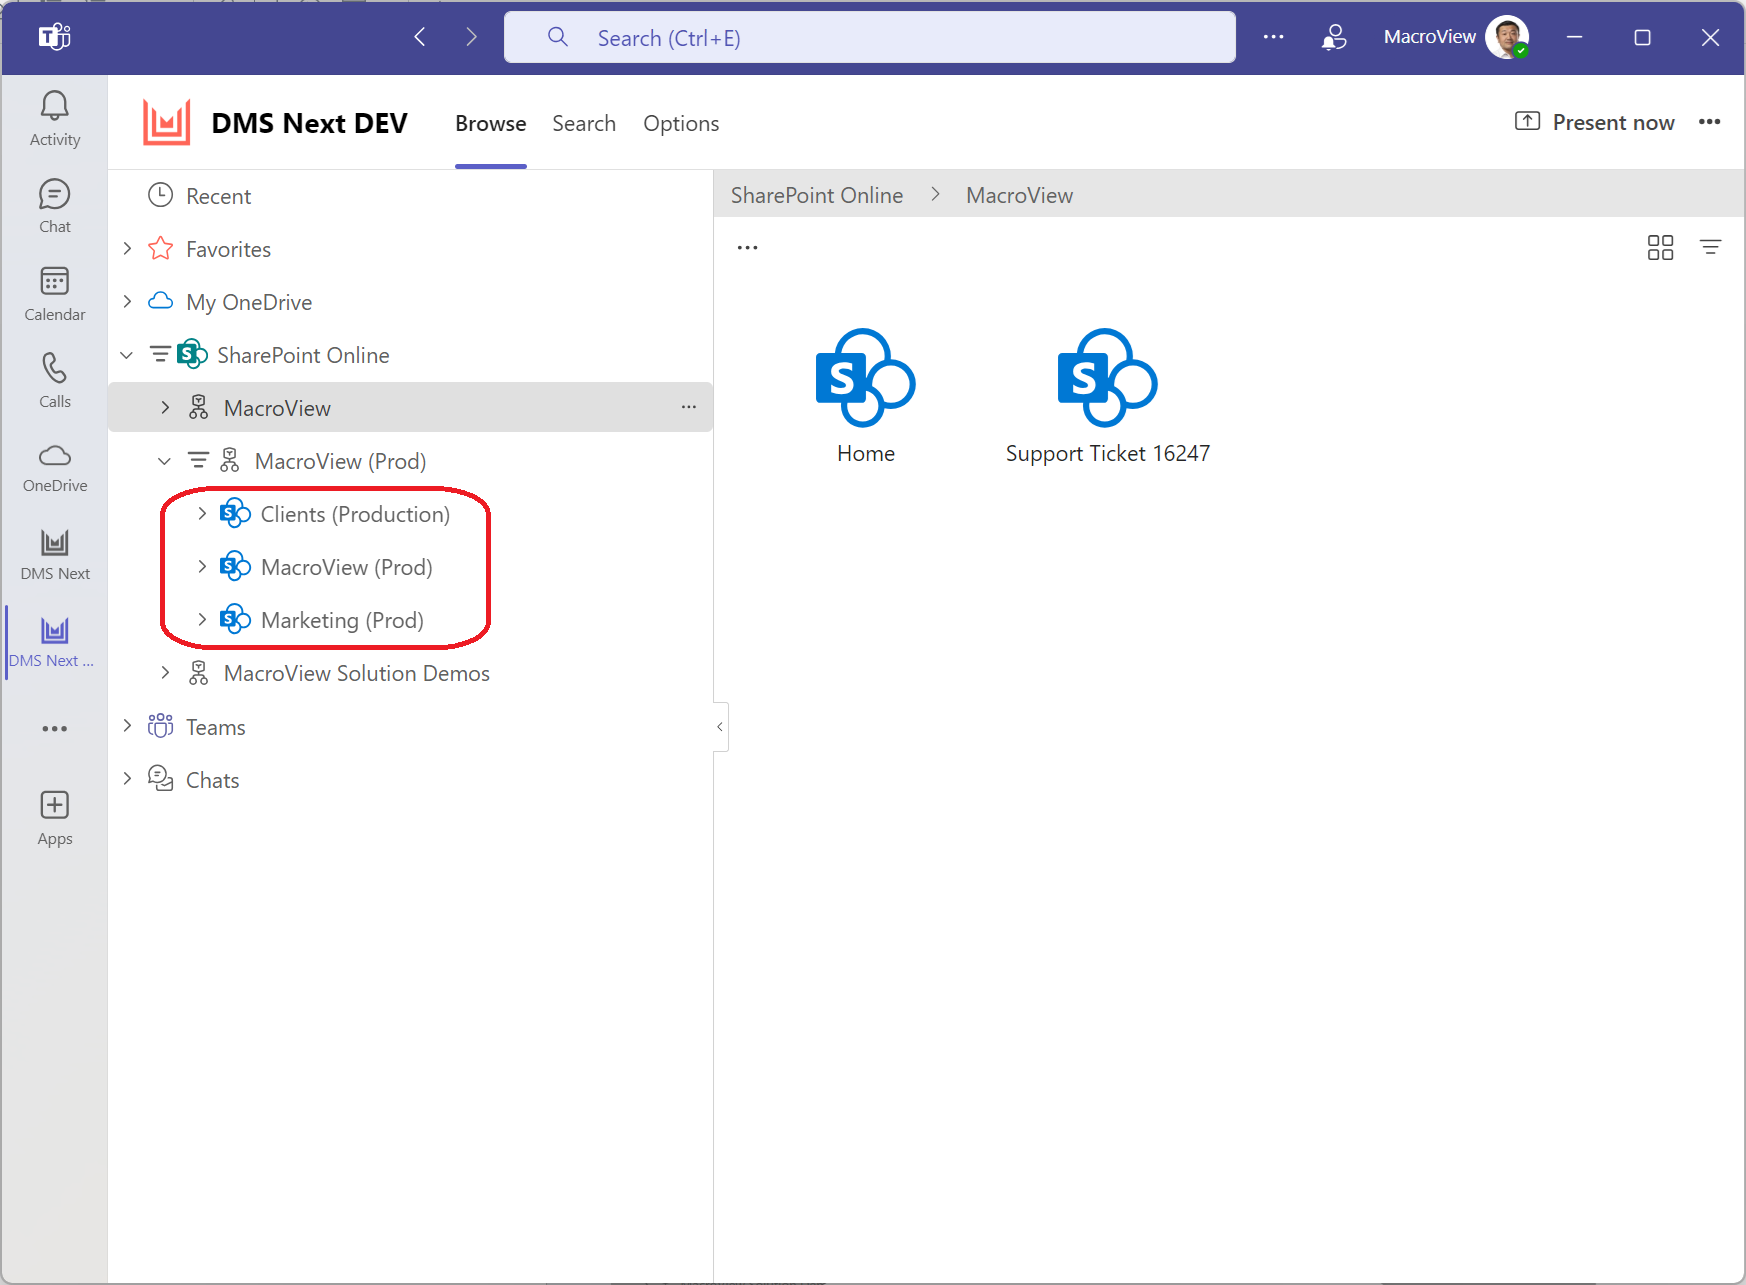Click the Teams logo icon
The width and height of the screenshot is (1746, 1285).
(54, 38)
